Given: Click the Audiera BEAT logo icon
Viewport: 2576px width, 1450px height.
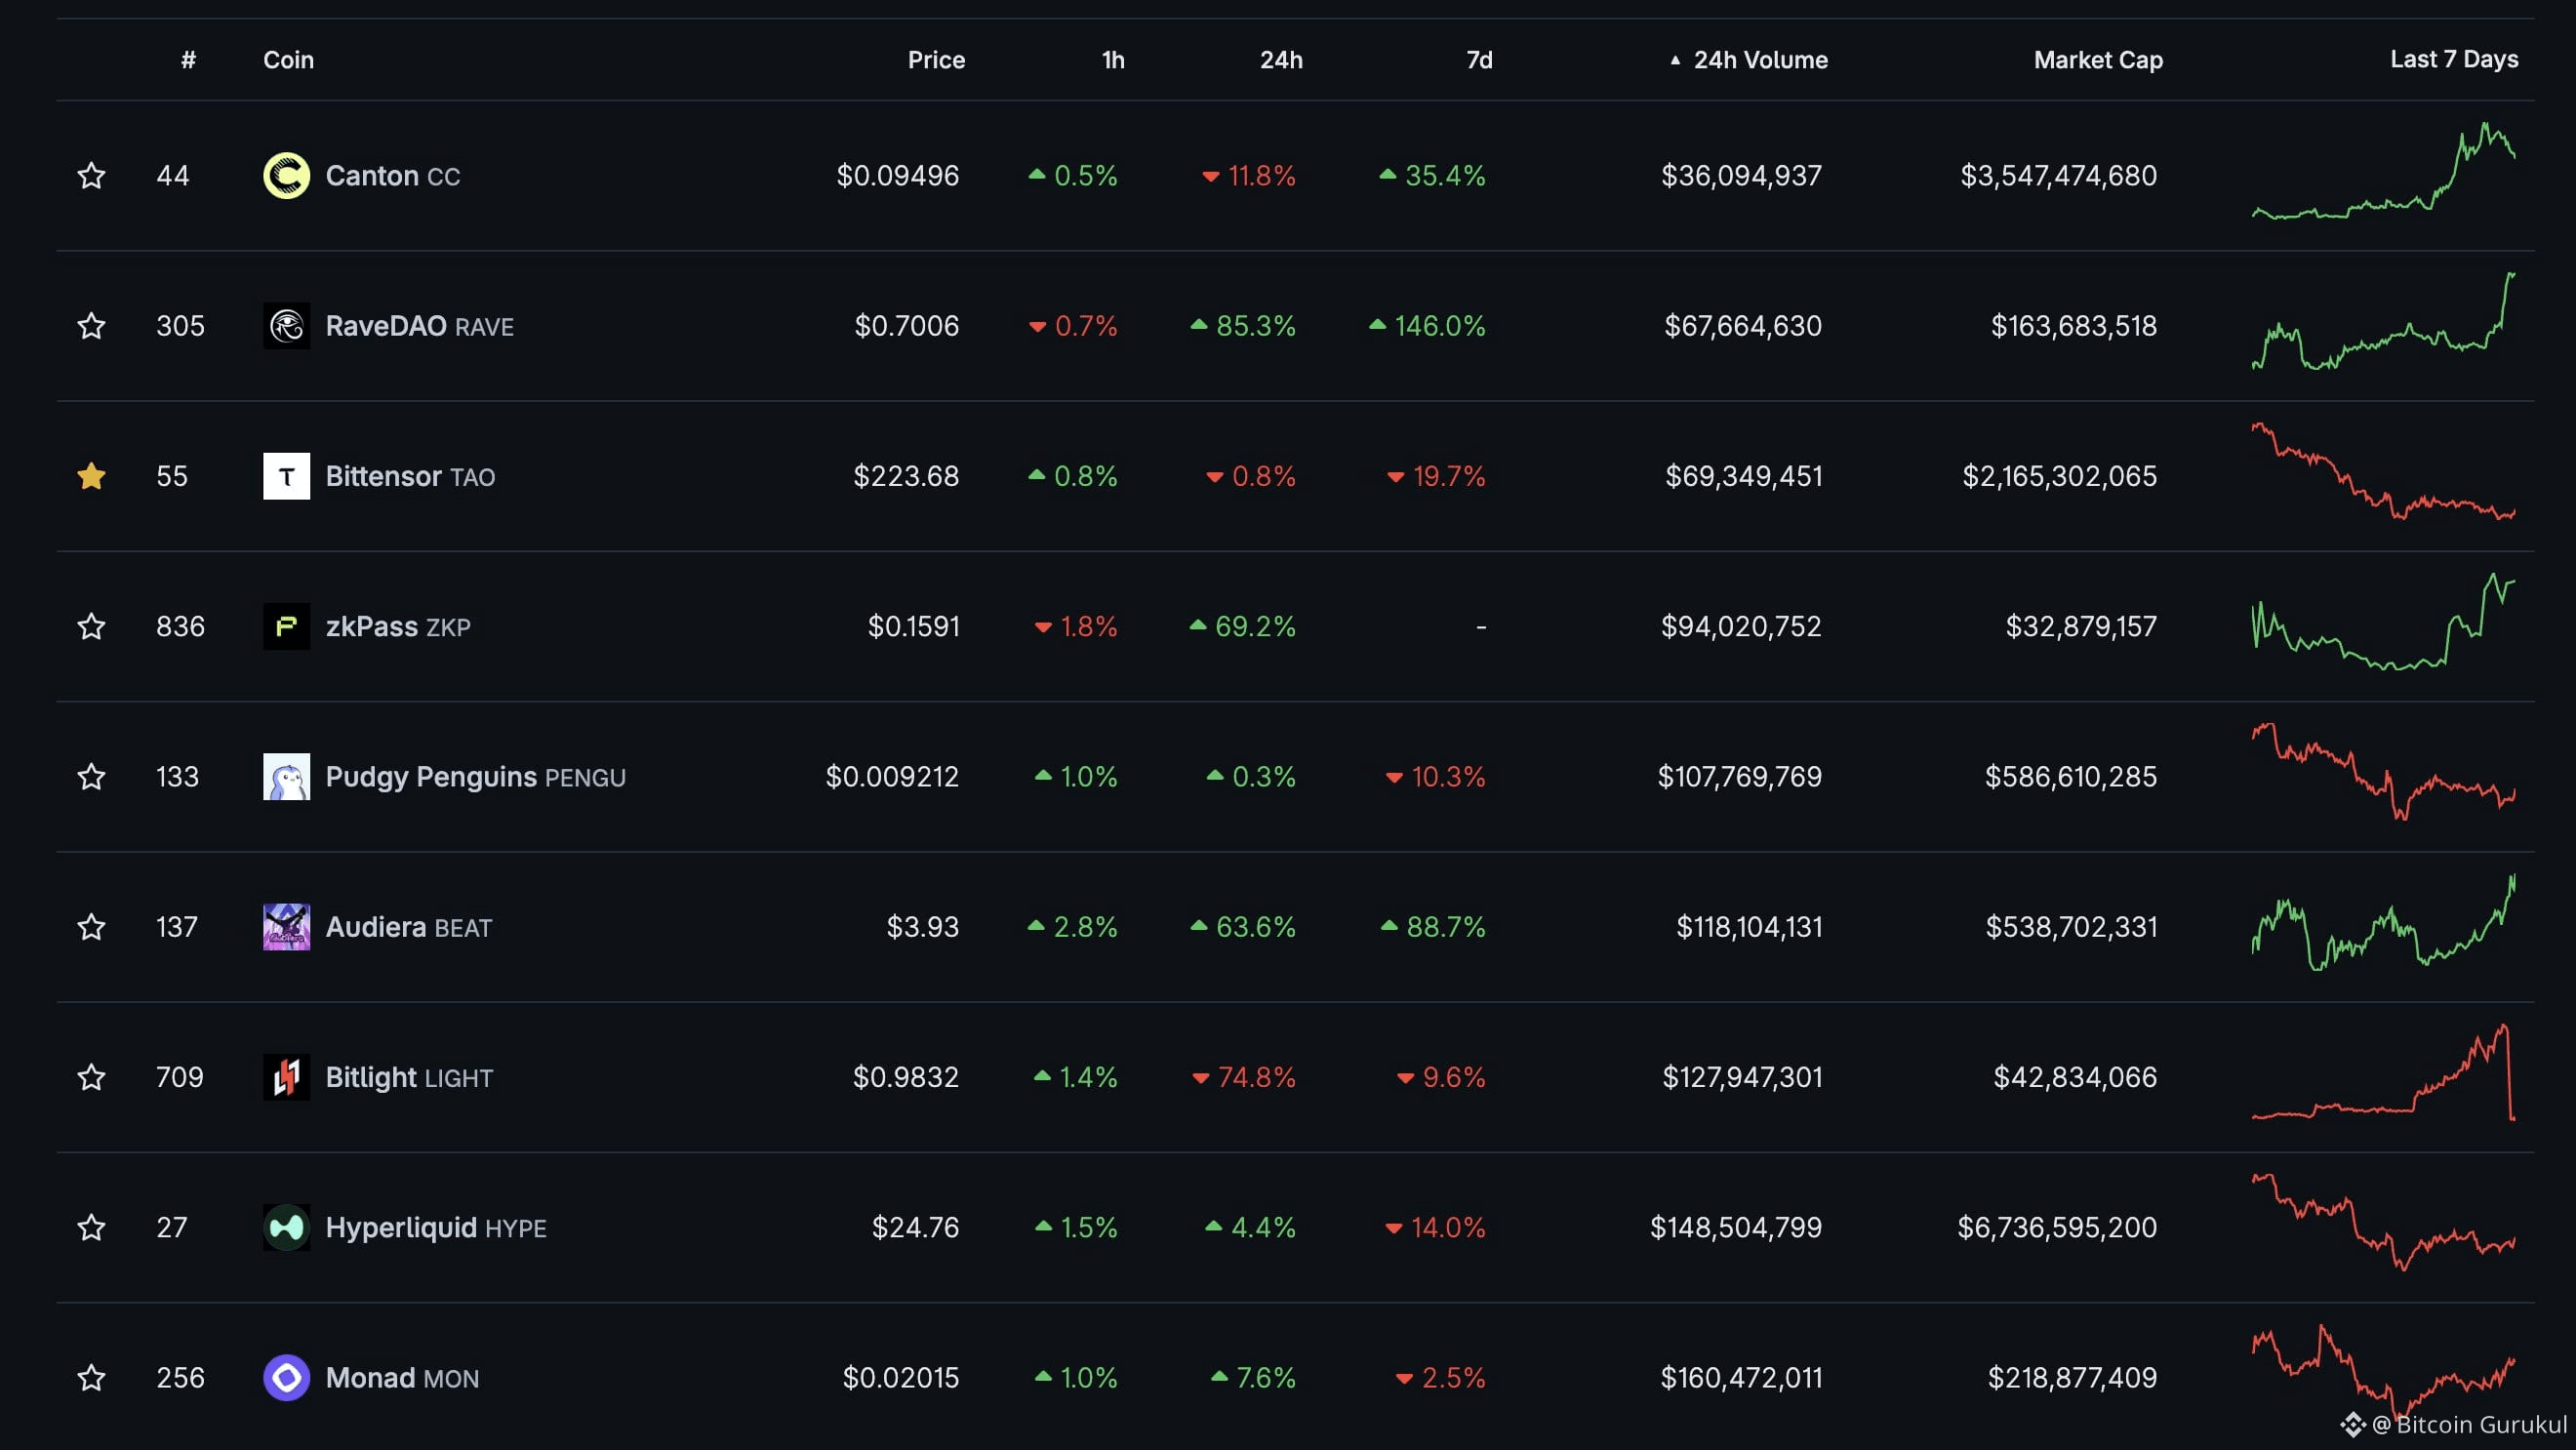Looking at the screenshot, I should point(286,927).
